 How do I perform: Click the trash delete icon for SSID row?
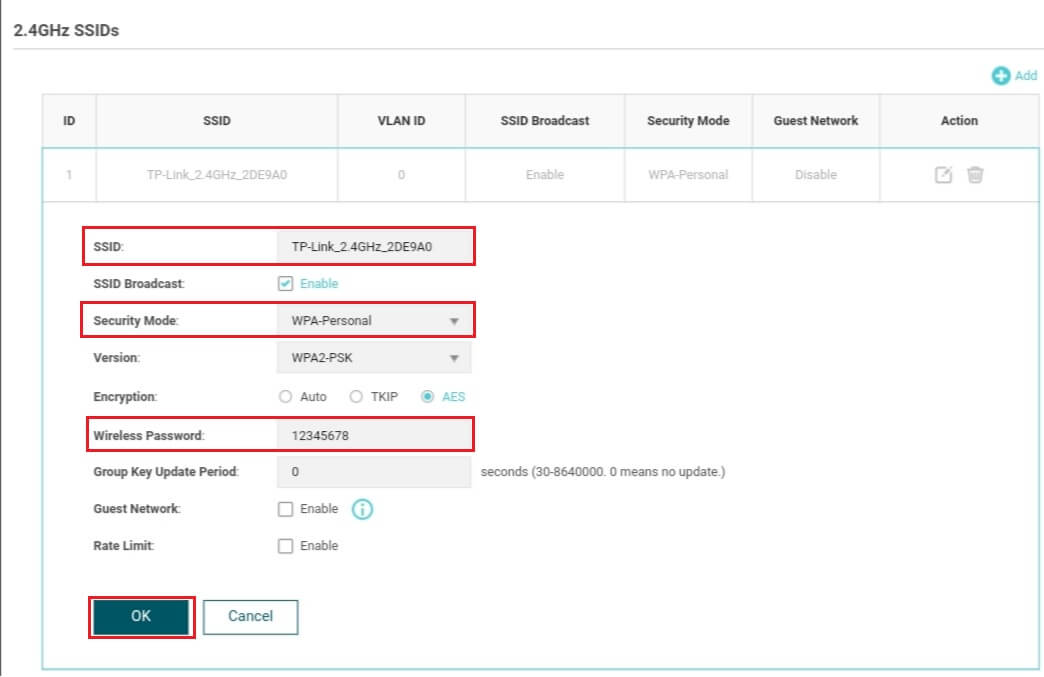(975, 175)
